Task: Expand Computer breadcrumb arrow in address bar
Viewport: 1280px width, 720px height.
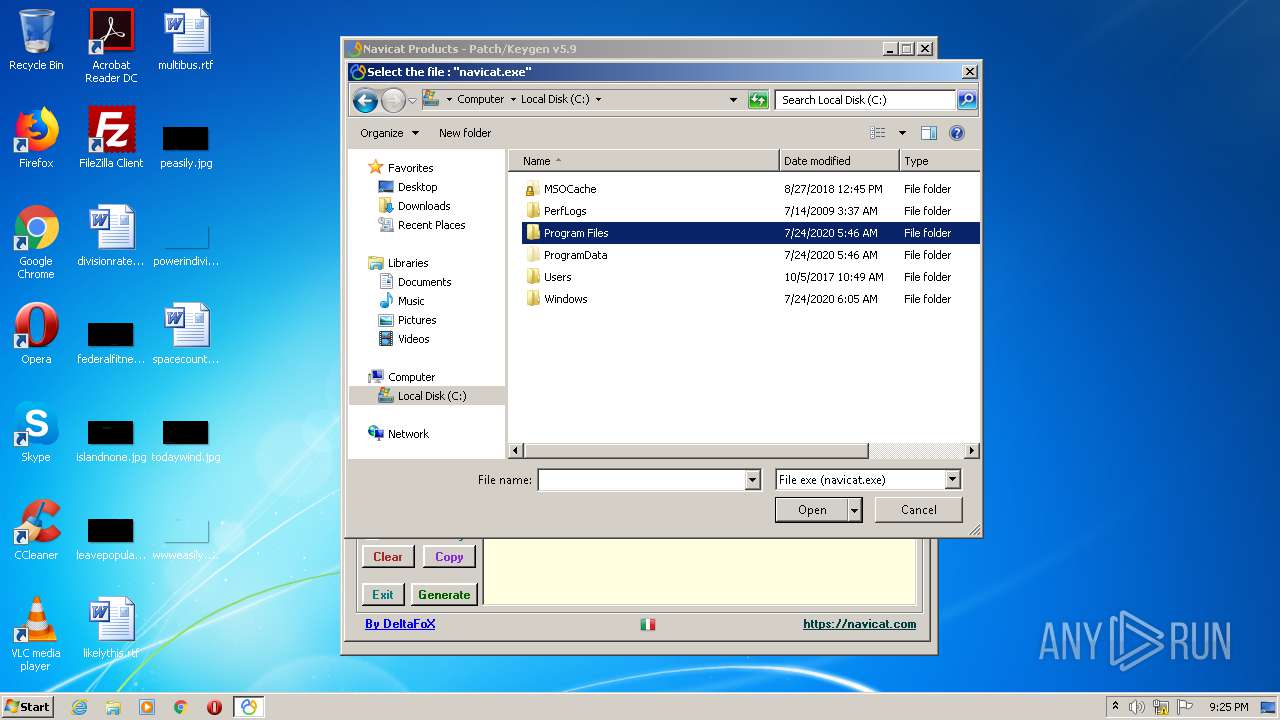Action: click(x=512, y=100)
